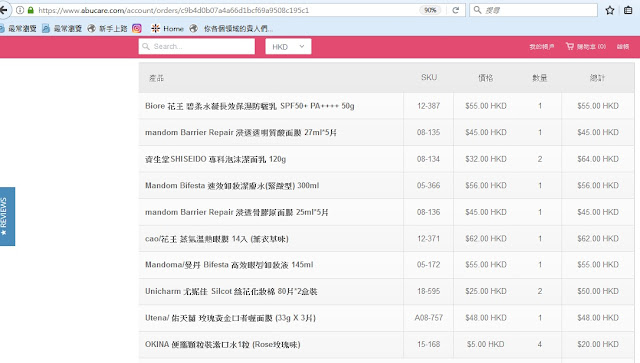Click the $50.00 HKD total cell
Image resolution: width=640 pixels, height=363 pixels.
598,292
